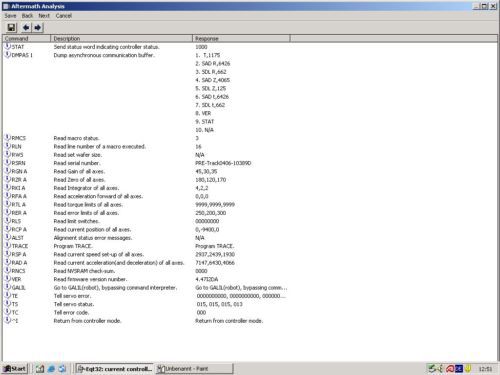The image size is (500, 375).
Task: Select the 'Read serial number.' description
Action: (x=77, y=163)
